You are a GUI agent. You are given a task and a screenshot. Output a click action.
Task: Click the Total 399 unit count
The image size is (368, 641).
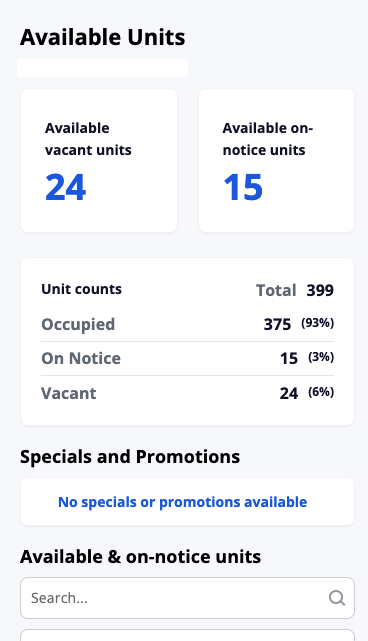click(x=295, y=290)
